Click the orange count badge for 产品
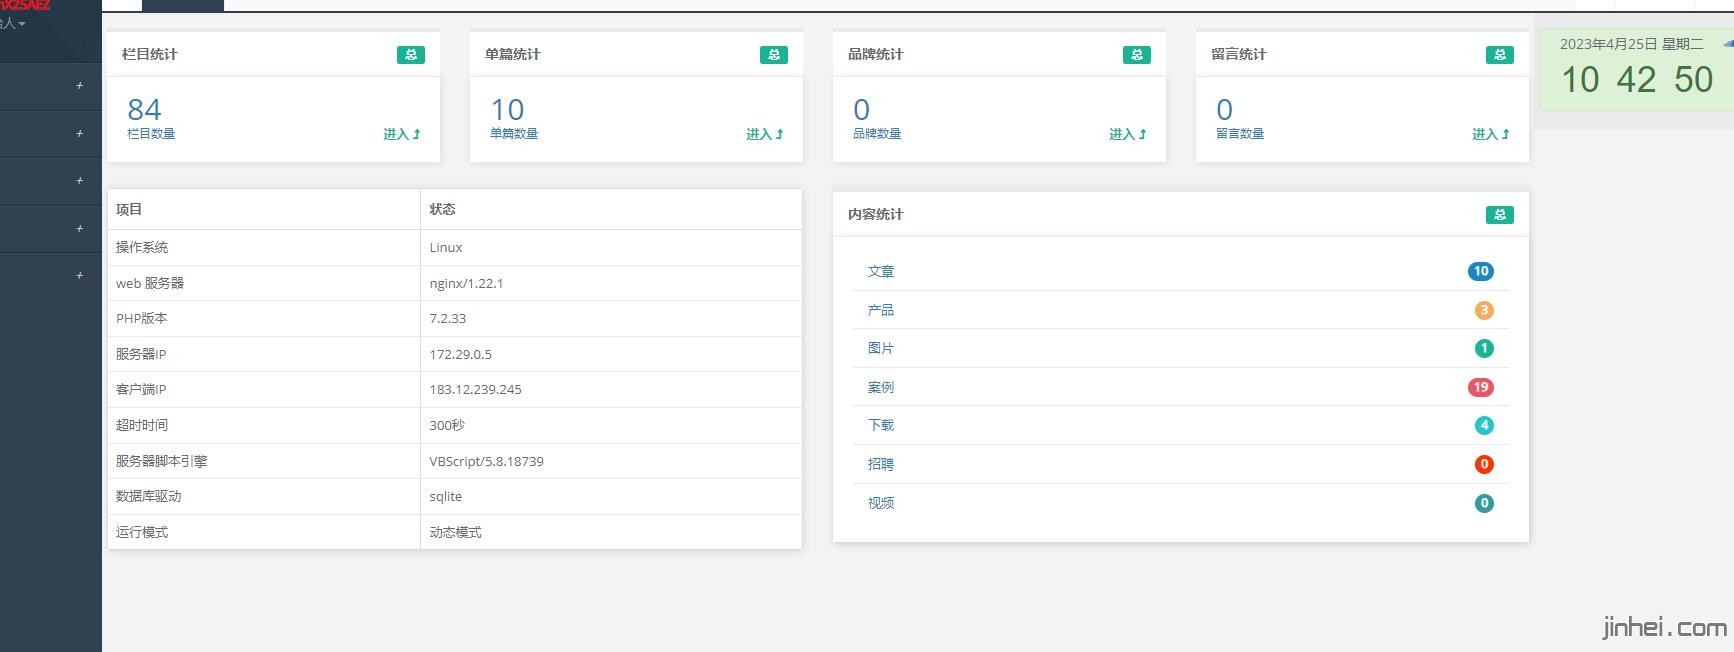Image resolution: width=1734 pixels, height=652 pixels. [x=1484, y=310]
